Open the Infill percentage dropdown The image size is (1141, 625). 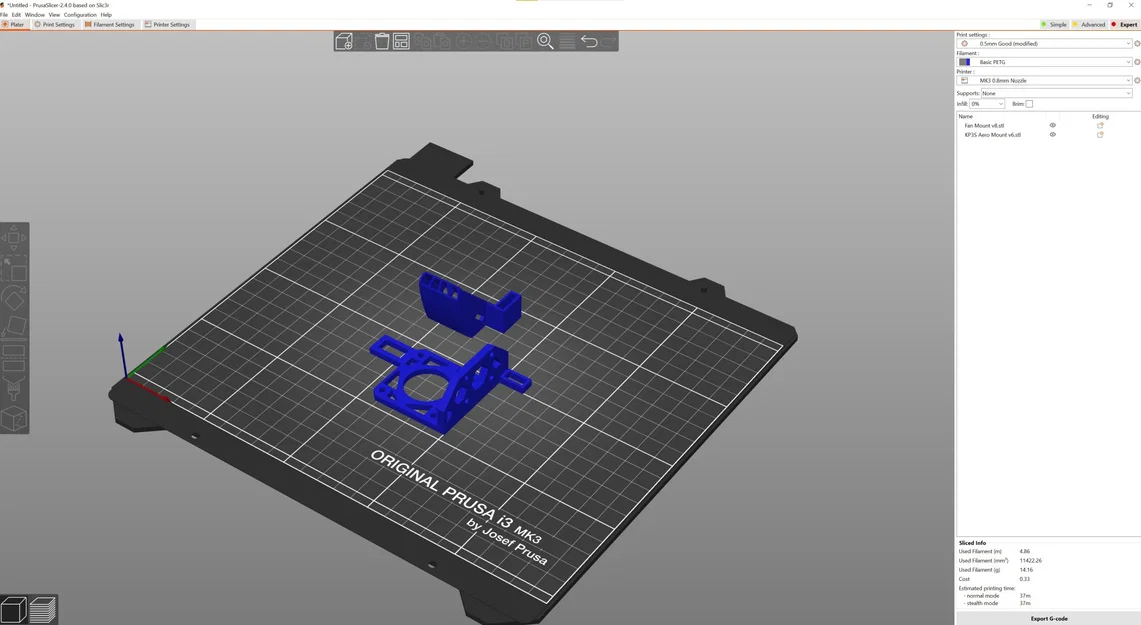pyautogui.click(x=987, y=104)
